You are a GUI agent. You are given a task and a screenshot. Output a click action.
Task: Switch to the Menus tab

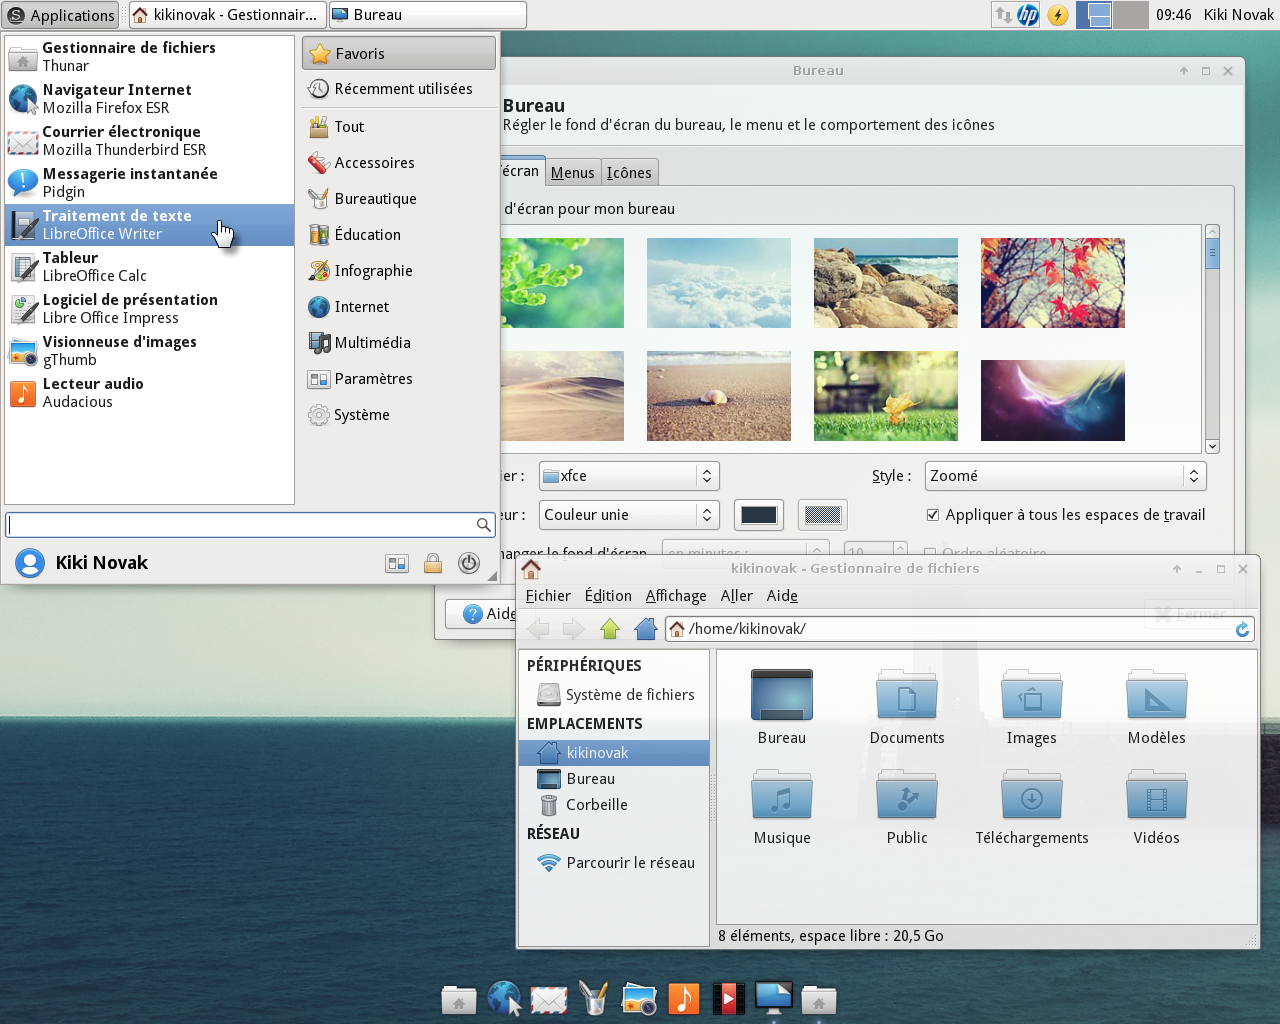click(x=573, y=172)
